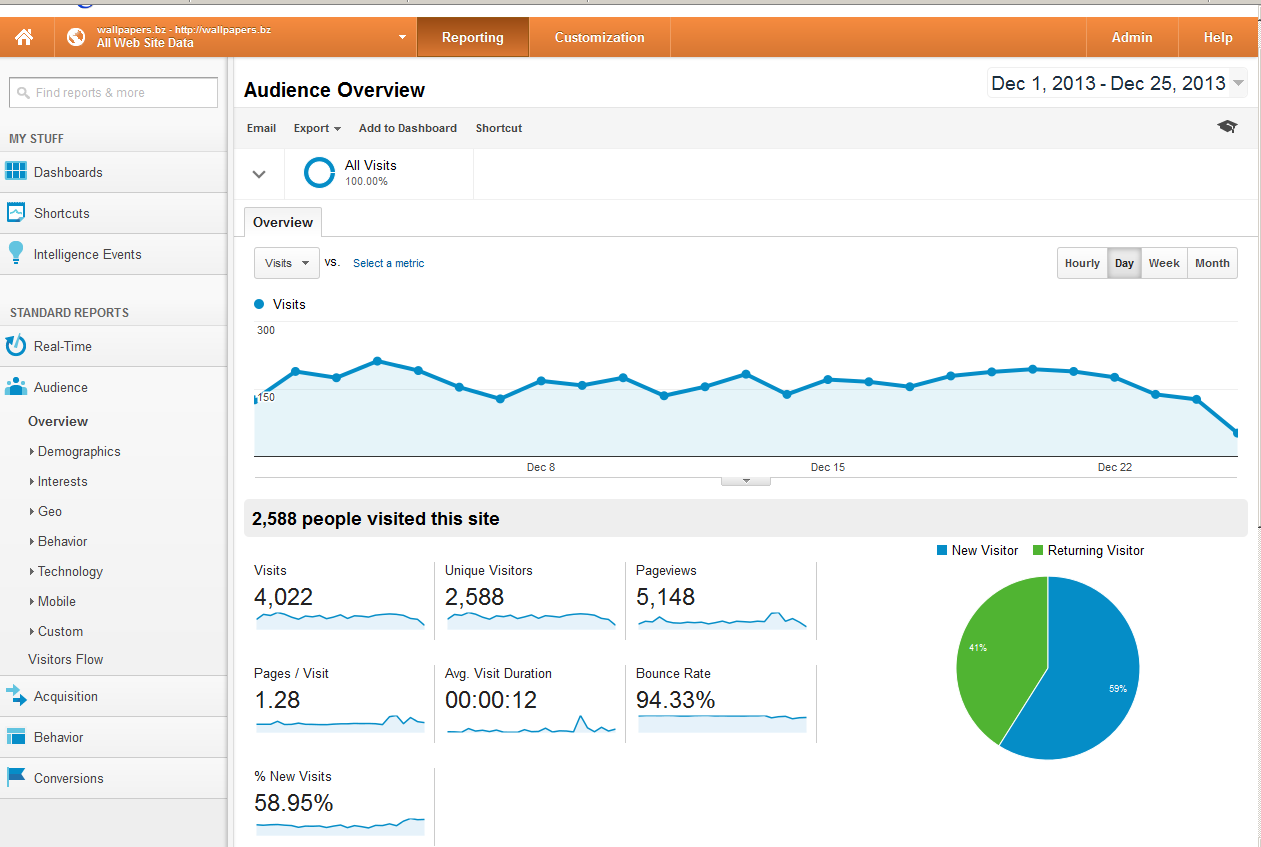
Task: Click the Dashboards grid icon
Action: tap(16, 171)
